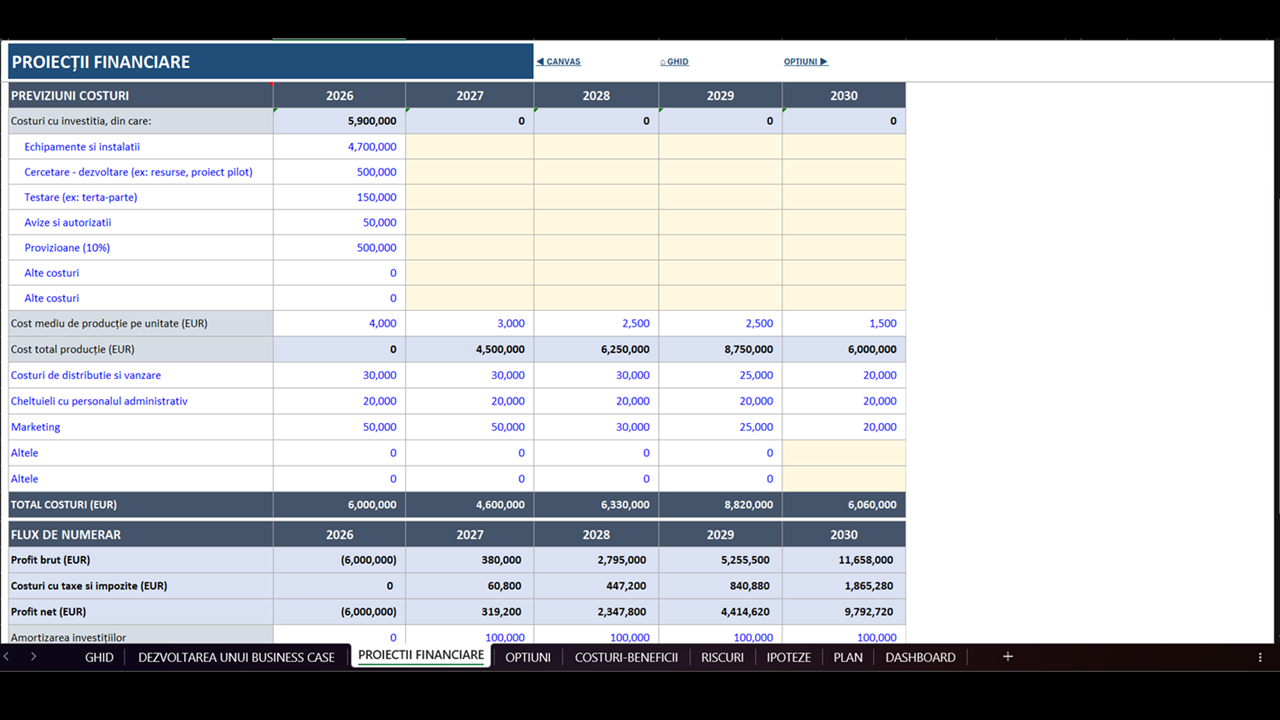The image size is (1280, 720).
Task: Select 2029 Profit net value 4,414,620
Action: (720, 612)
